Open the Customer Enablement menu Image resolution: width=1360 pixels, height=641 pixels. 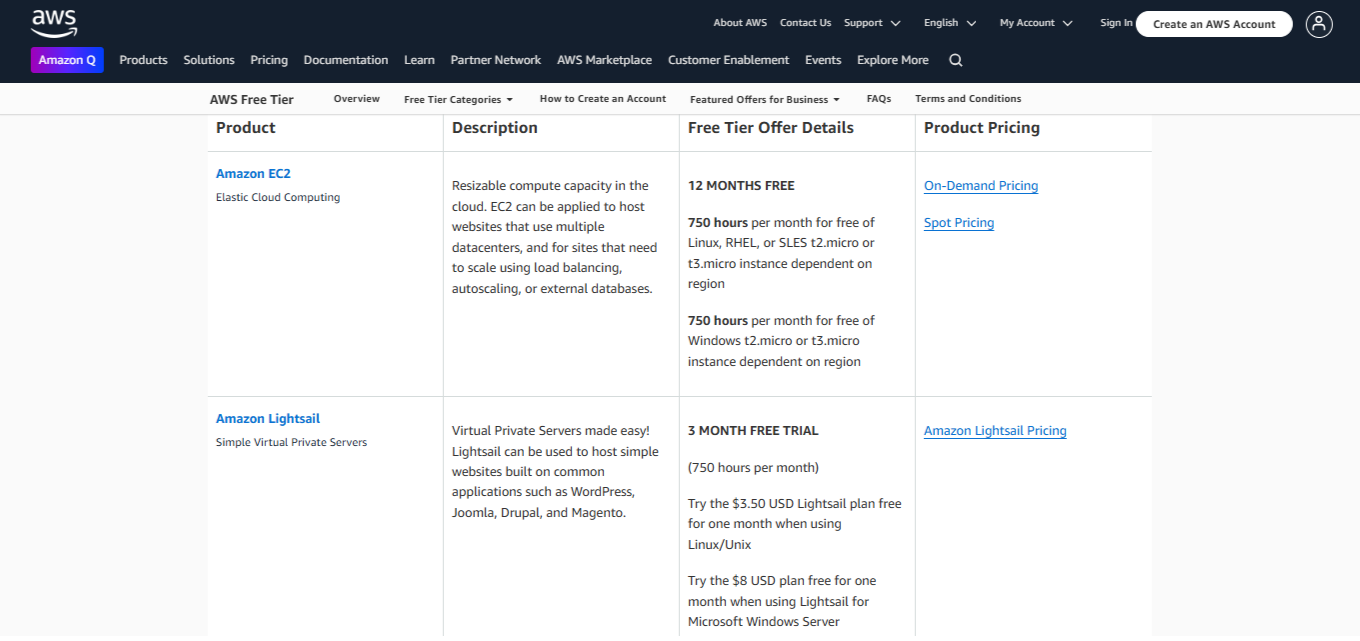click(x=728, y=60)
